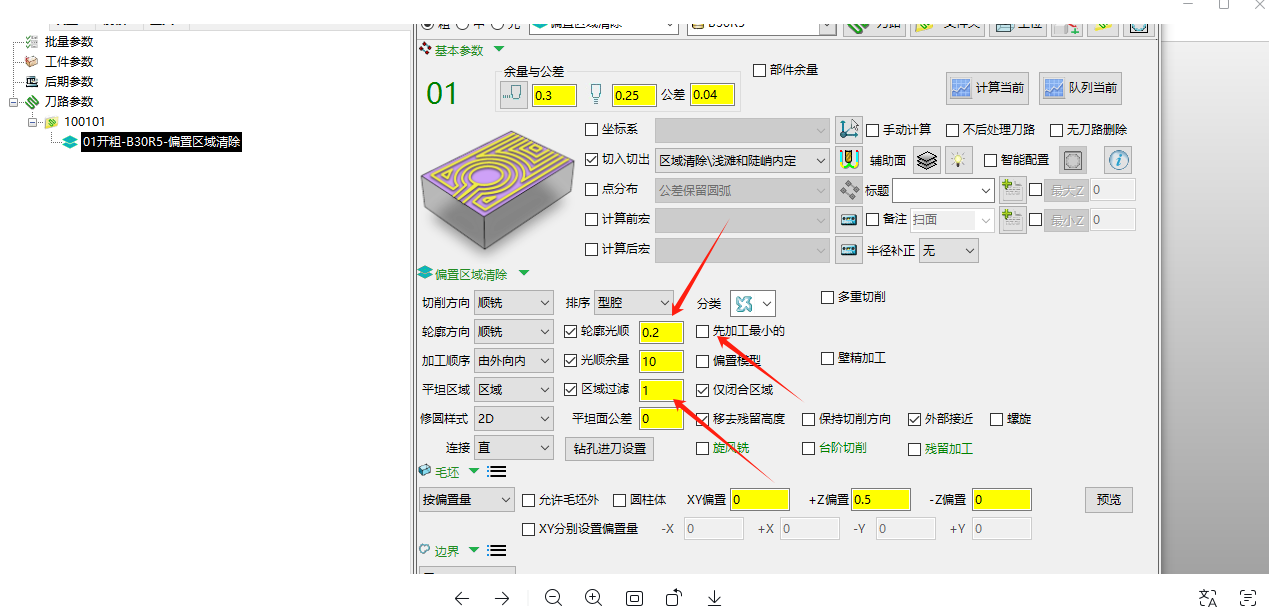Screen dimensions: 1269x609
Task: Click the thickness icon before the 0.3 allowance
Action: click(x=512, y=94)
